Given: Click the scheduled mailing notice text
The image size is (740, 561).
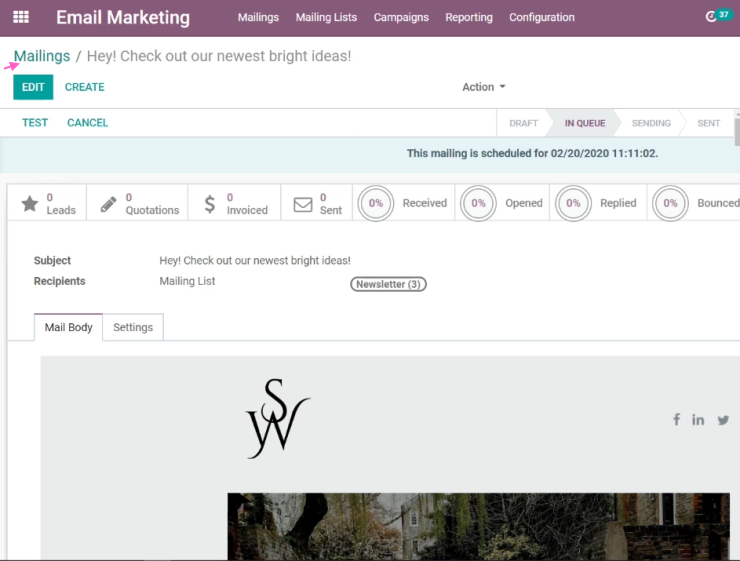Looking at the screenshot, I should pos(532,153).
